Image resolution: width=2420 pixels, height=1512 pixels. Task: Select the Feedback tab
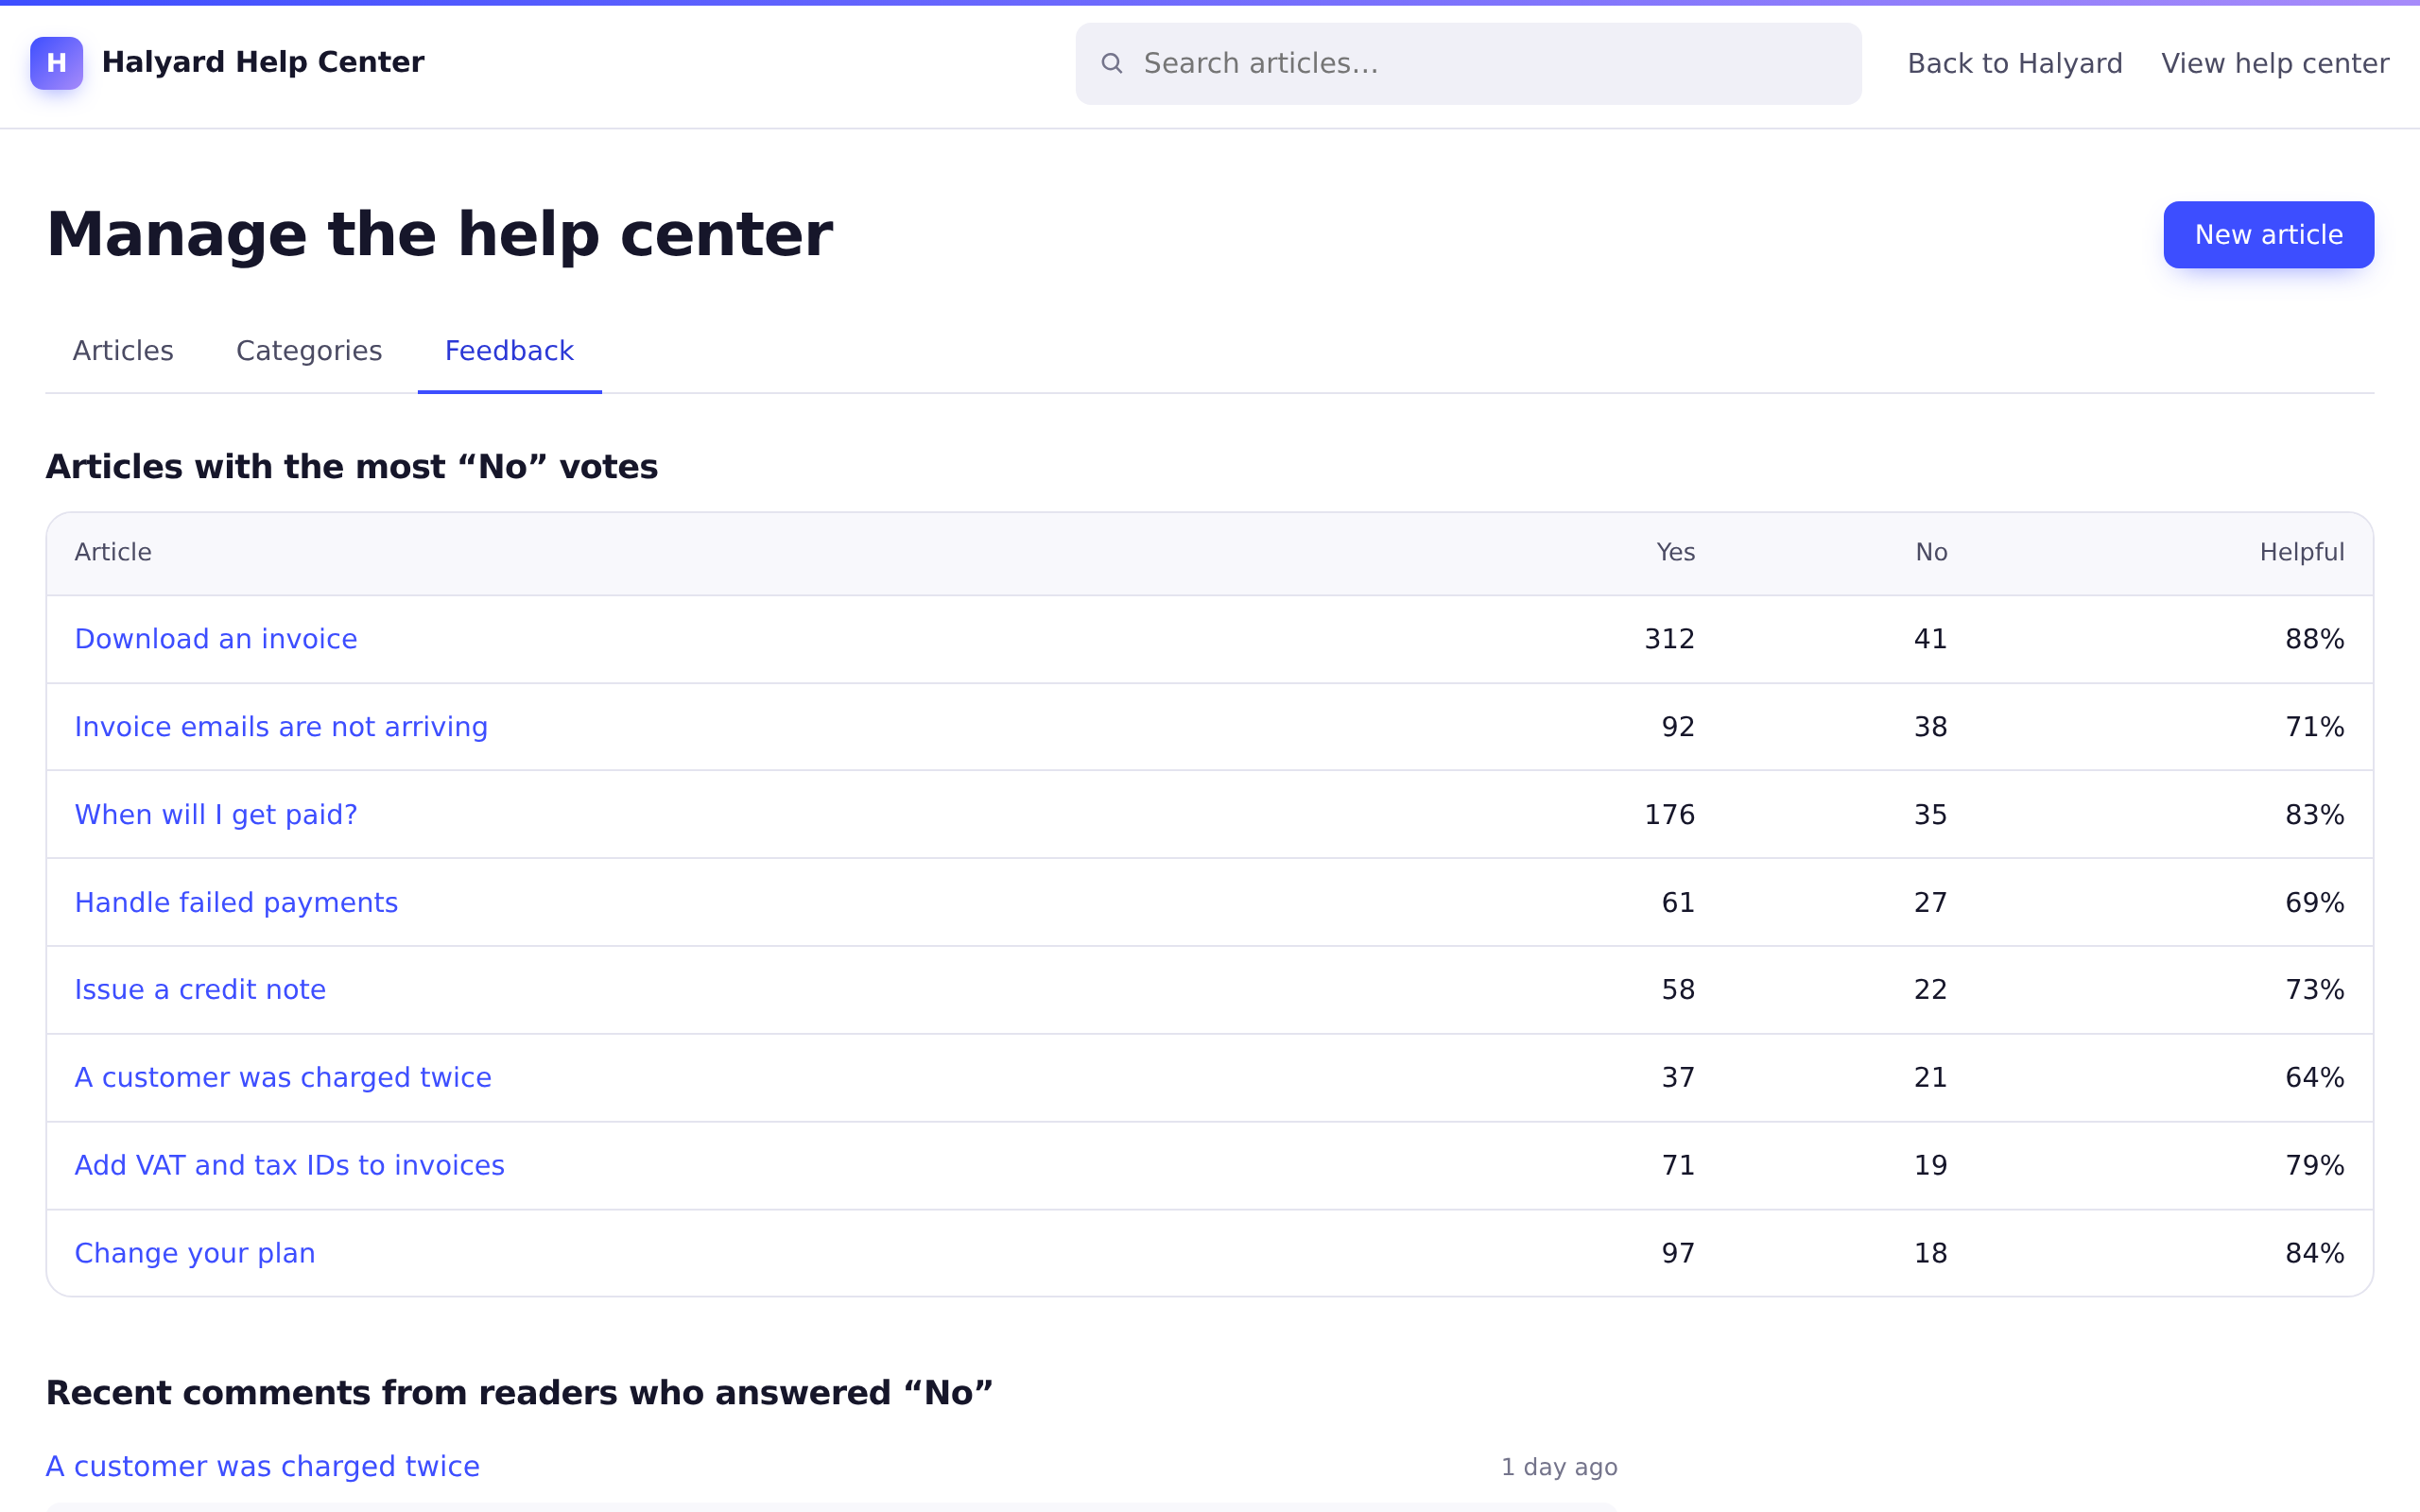[509, 351]
